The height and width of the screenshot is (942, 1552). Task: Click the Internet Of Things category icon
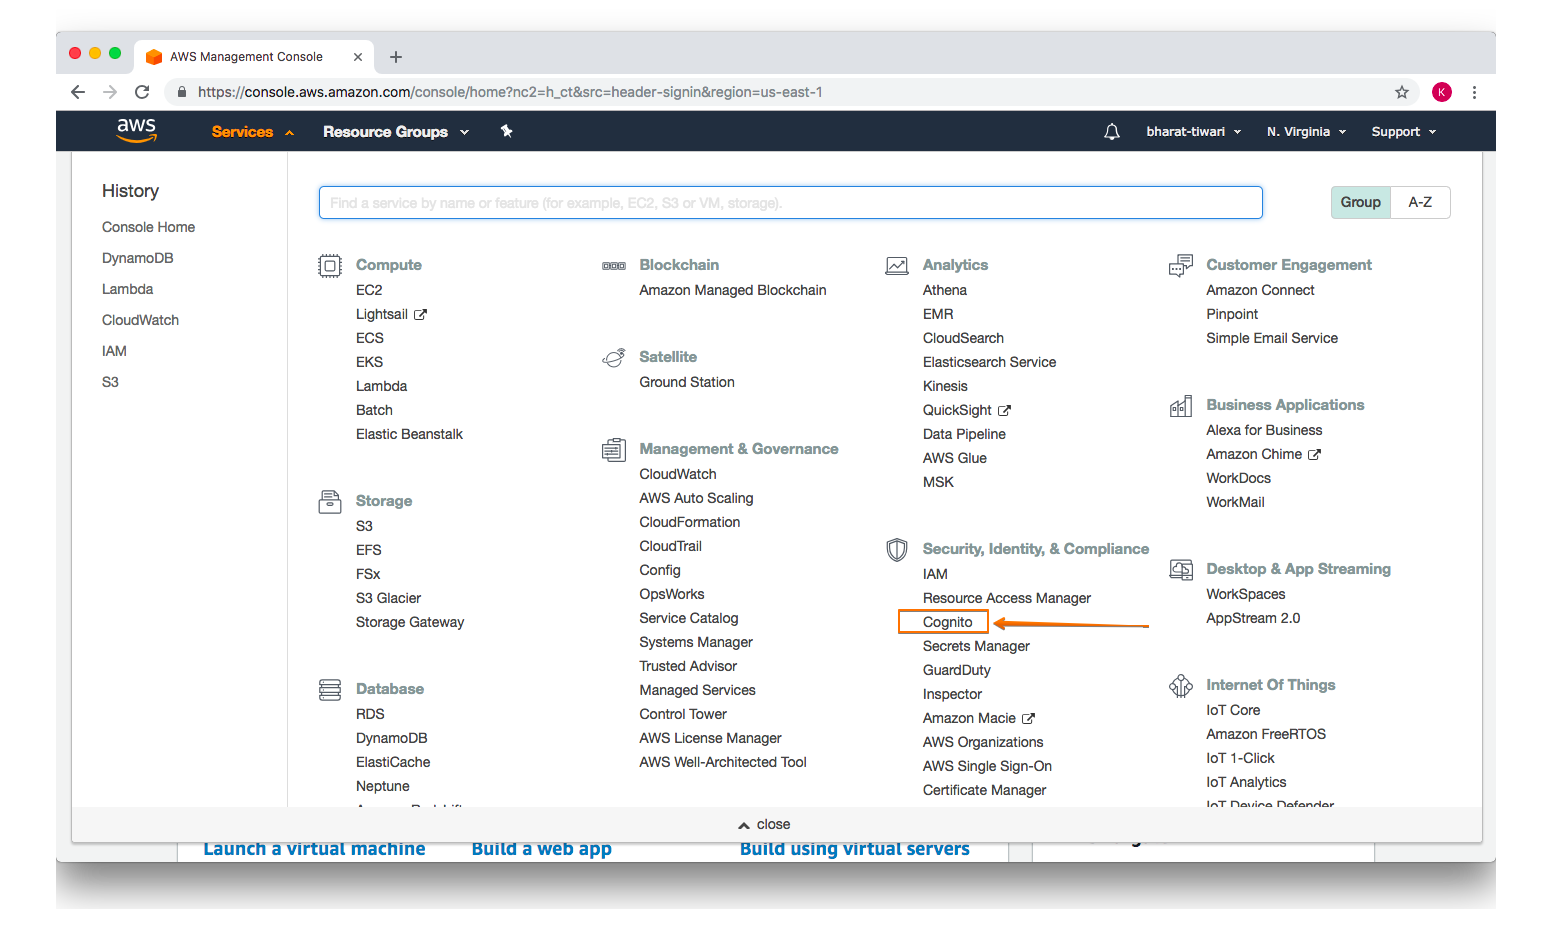point(1180,686)
